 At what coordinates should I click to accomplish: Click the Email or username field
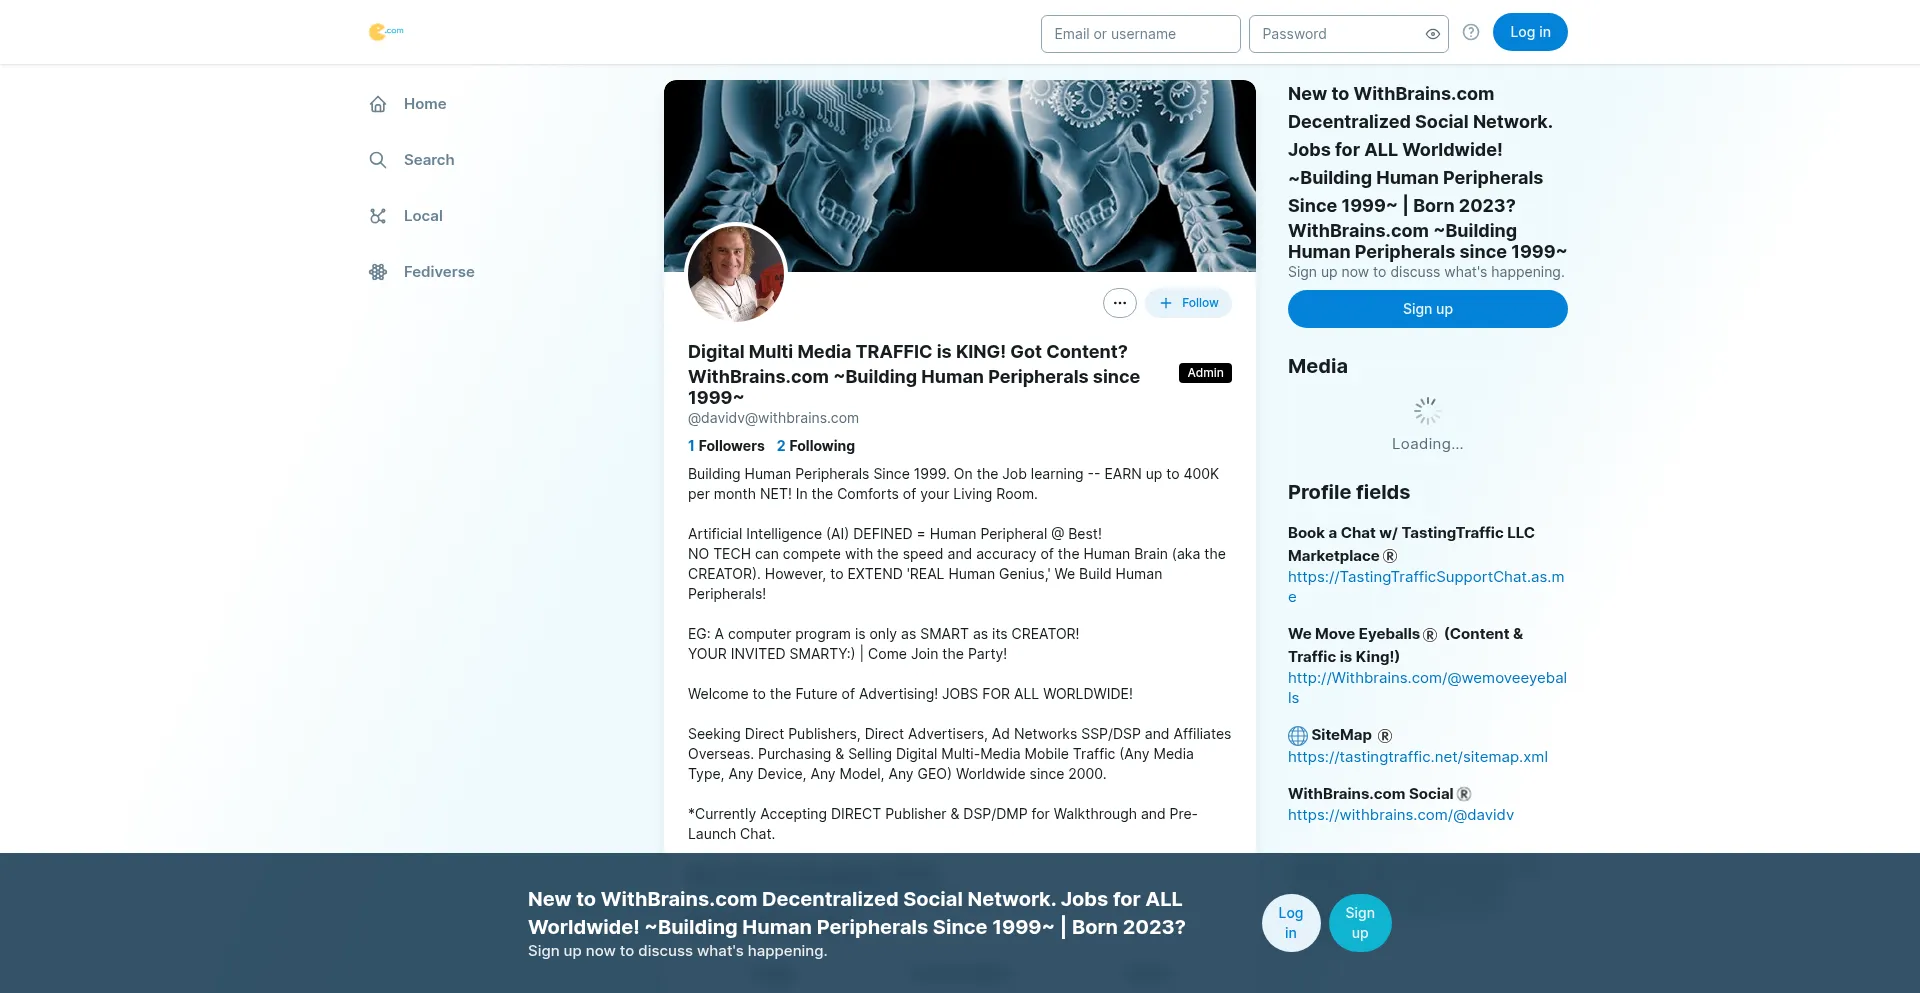pyautogui.click(x=1141, y=34)
